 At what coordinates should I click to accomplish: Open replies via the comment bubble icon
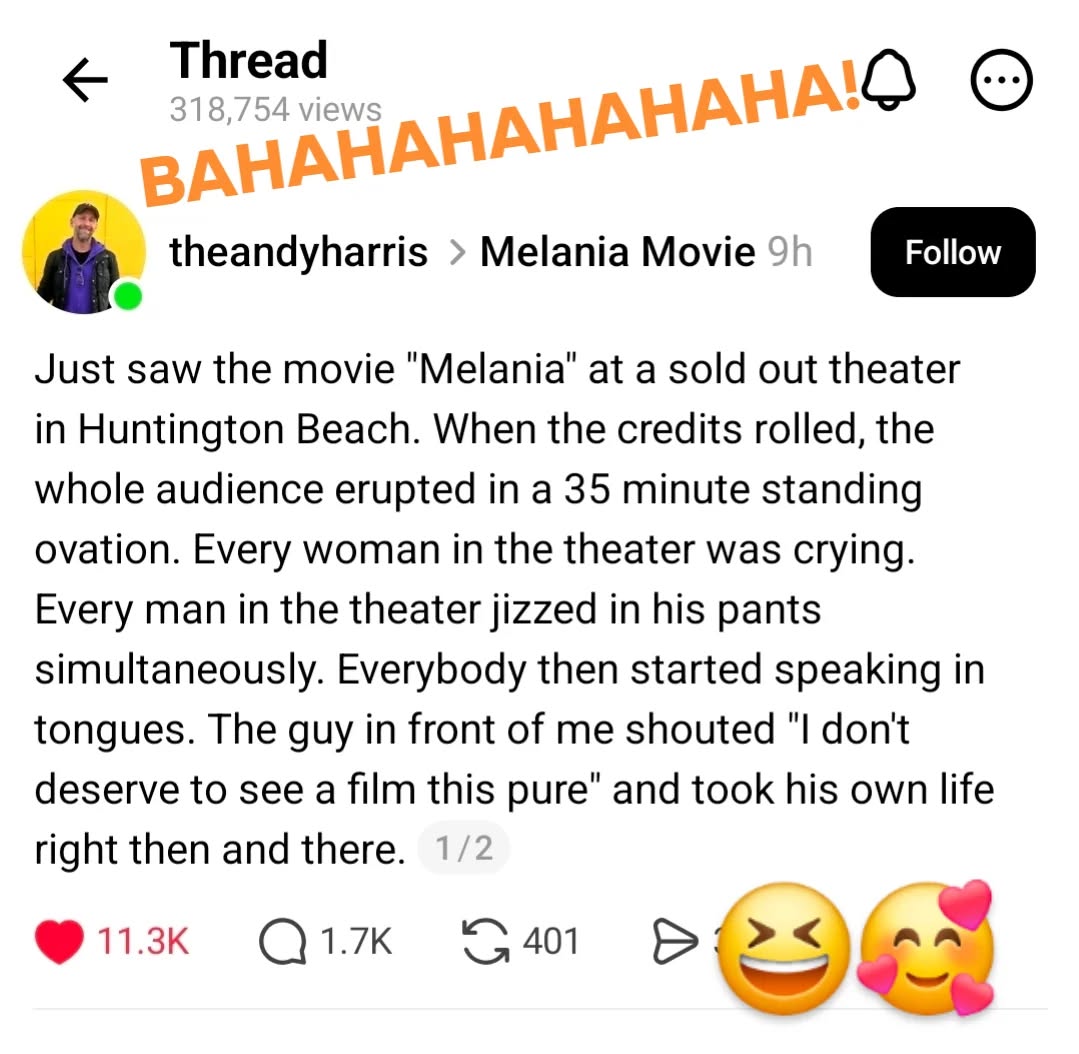(282, 941)
